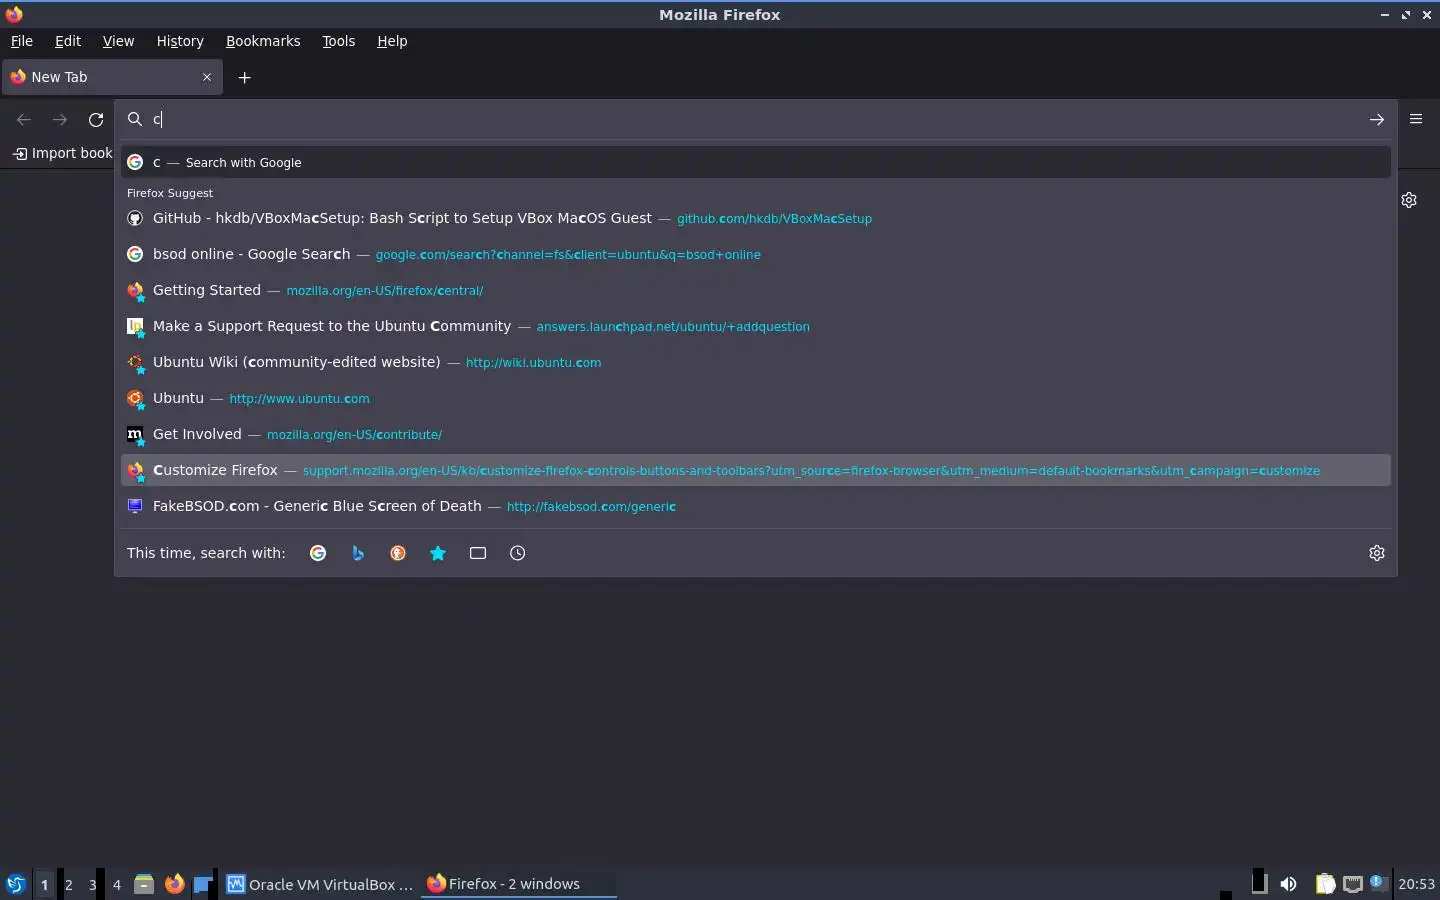This screenshot has width=1440, height=900.
Task: Open clipboard manager tray icon
Action: click(x=1325, y=884)
